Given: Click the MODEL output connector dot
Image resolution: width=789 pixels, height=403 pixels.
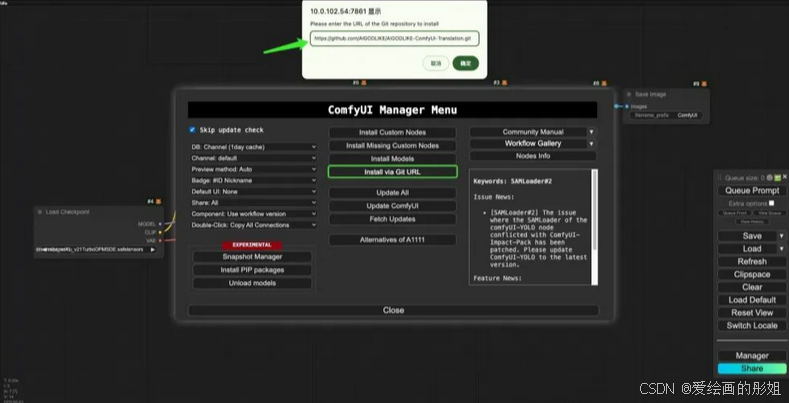Looking at the screenshot, I should click(x=160, y=224).
